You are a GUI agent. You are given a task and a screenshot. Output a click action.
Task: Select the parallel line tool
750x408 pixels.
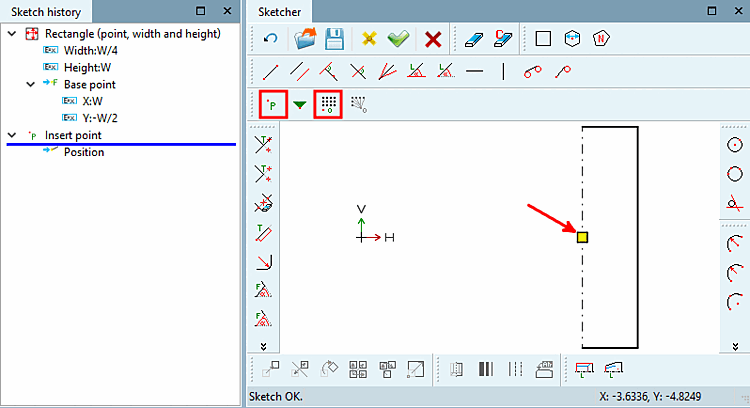tap(299, 72)
